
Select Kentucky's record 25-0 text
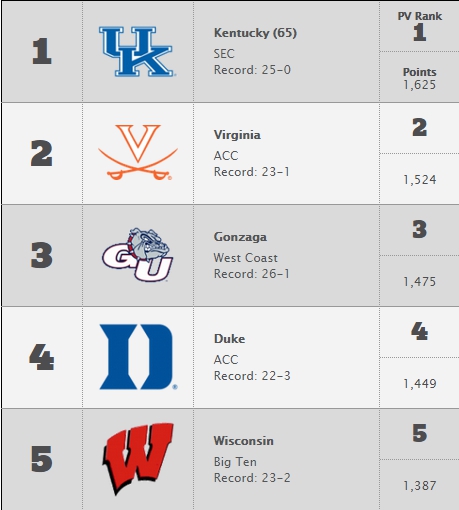[252, 70]
